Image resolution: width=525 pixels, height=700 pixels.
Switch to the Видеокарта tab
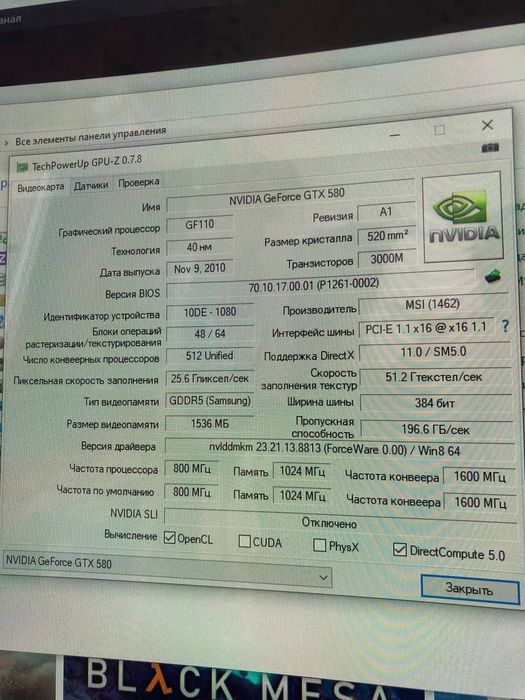click(x=40, y=188)
